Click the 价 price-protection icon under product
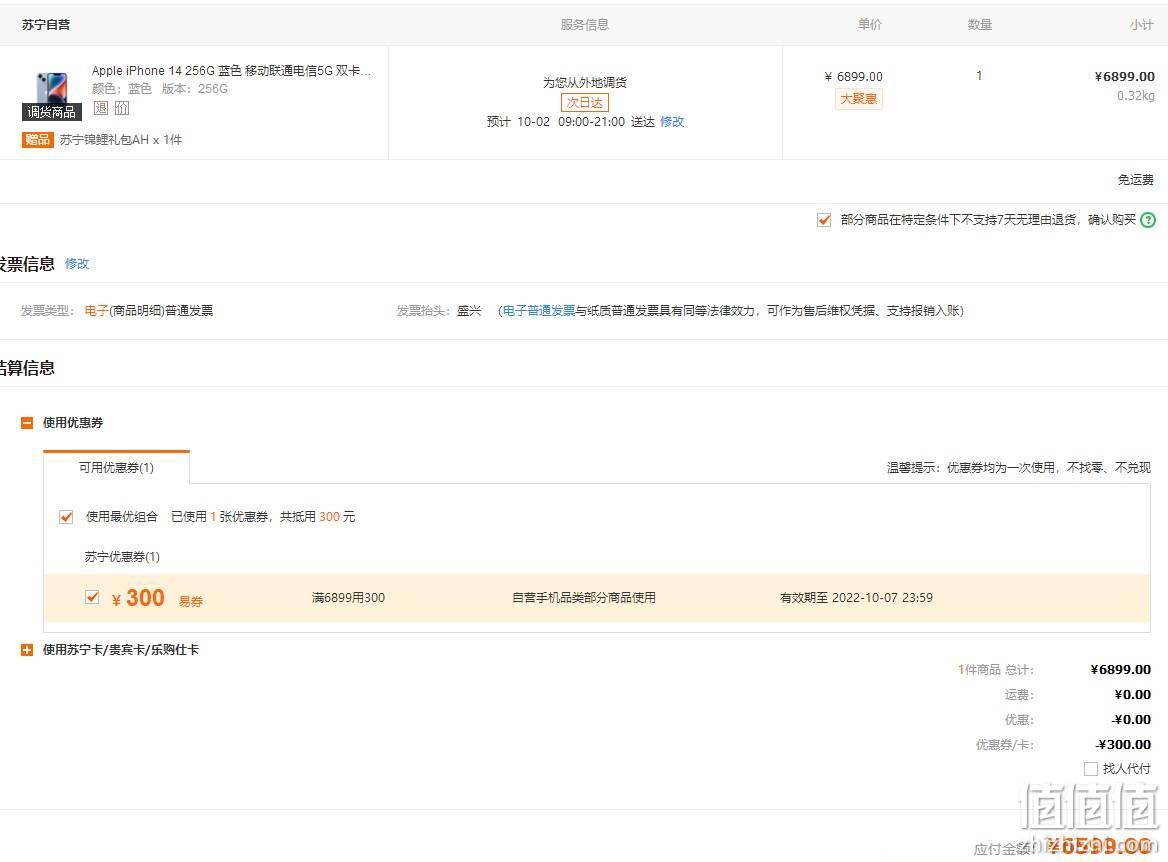Screen dimensions: 1168x862 pyautogui.click(x=121, y=108)
